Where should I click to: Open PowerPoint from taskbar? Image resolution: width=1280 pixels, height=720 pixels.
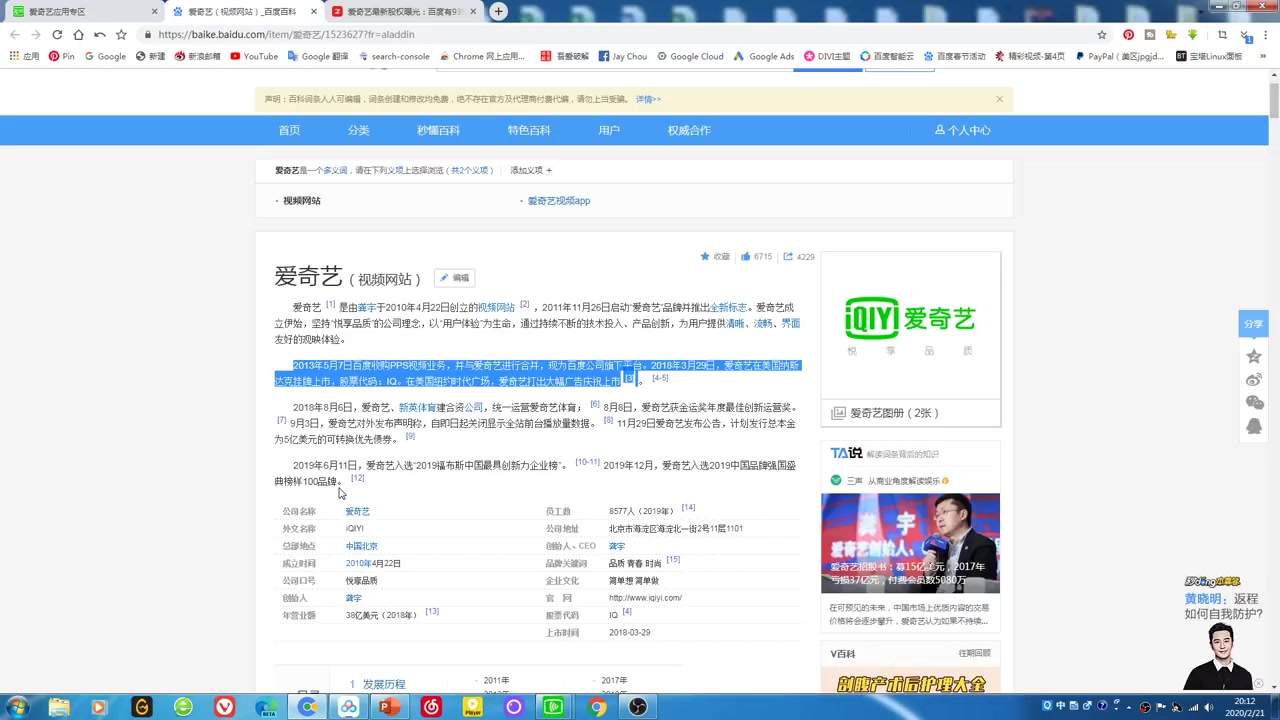coord(389,707)
